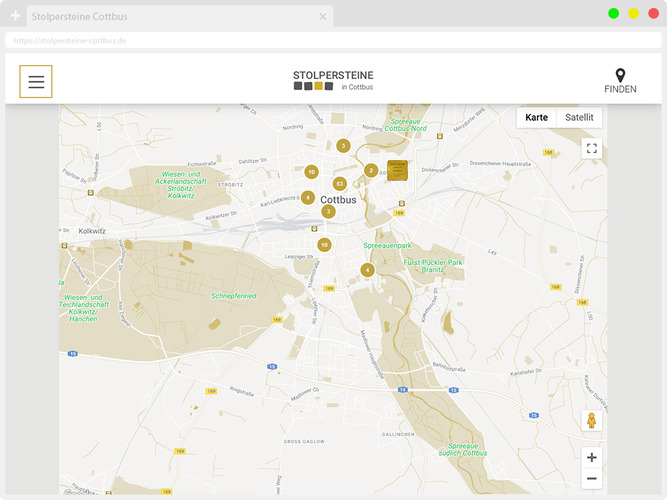Switch map to Satellit view

pos(579,117)
